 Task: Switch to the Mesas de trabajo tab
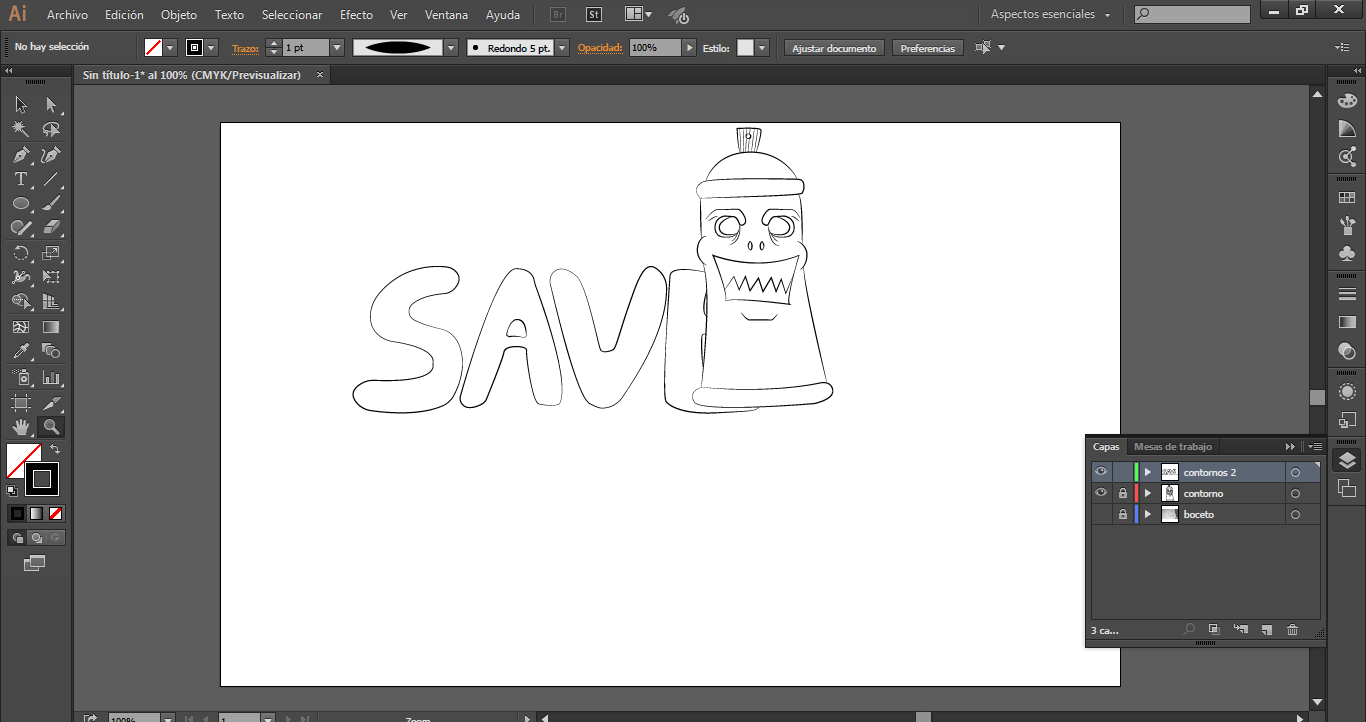pyautogui.click(x=1172, y=447)
